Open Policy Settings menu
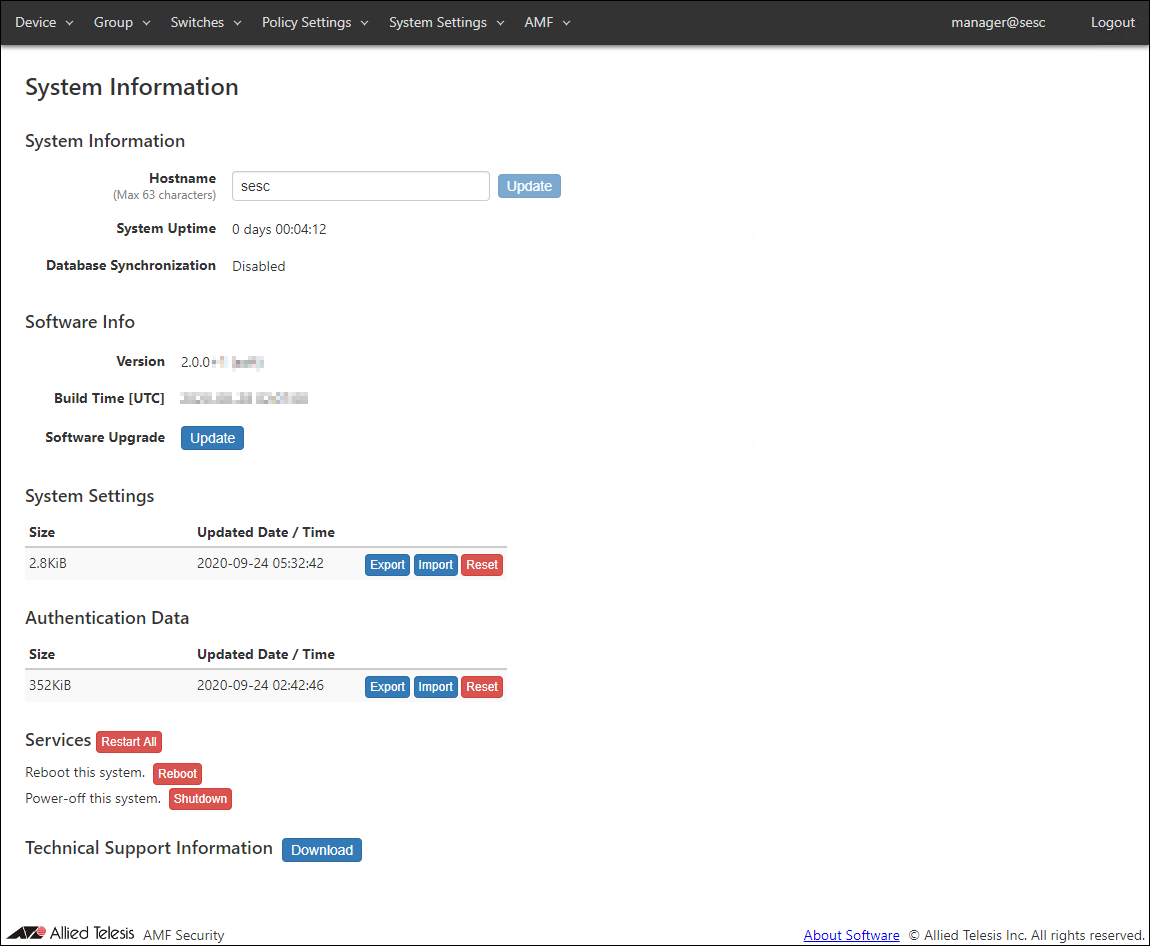This screenshot has height=946, width=1150. (x=315, y=22)
